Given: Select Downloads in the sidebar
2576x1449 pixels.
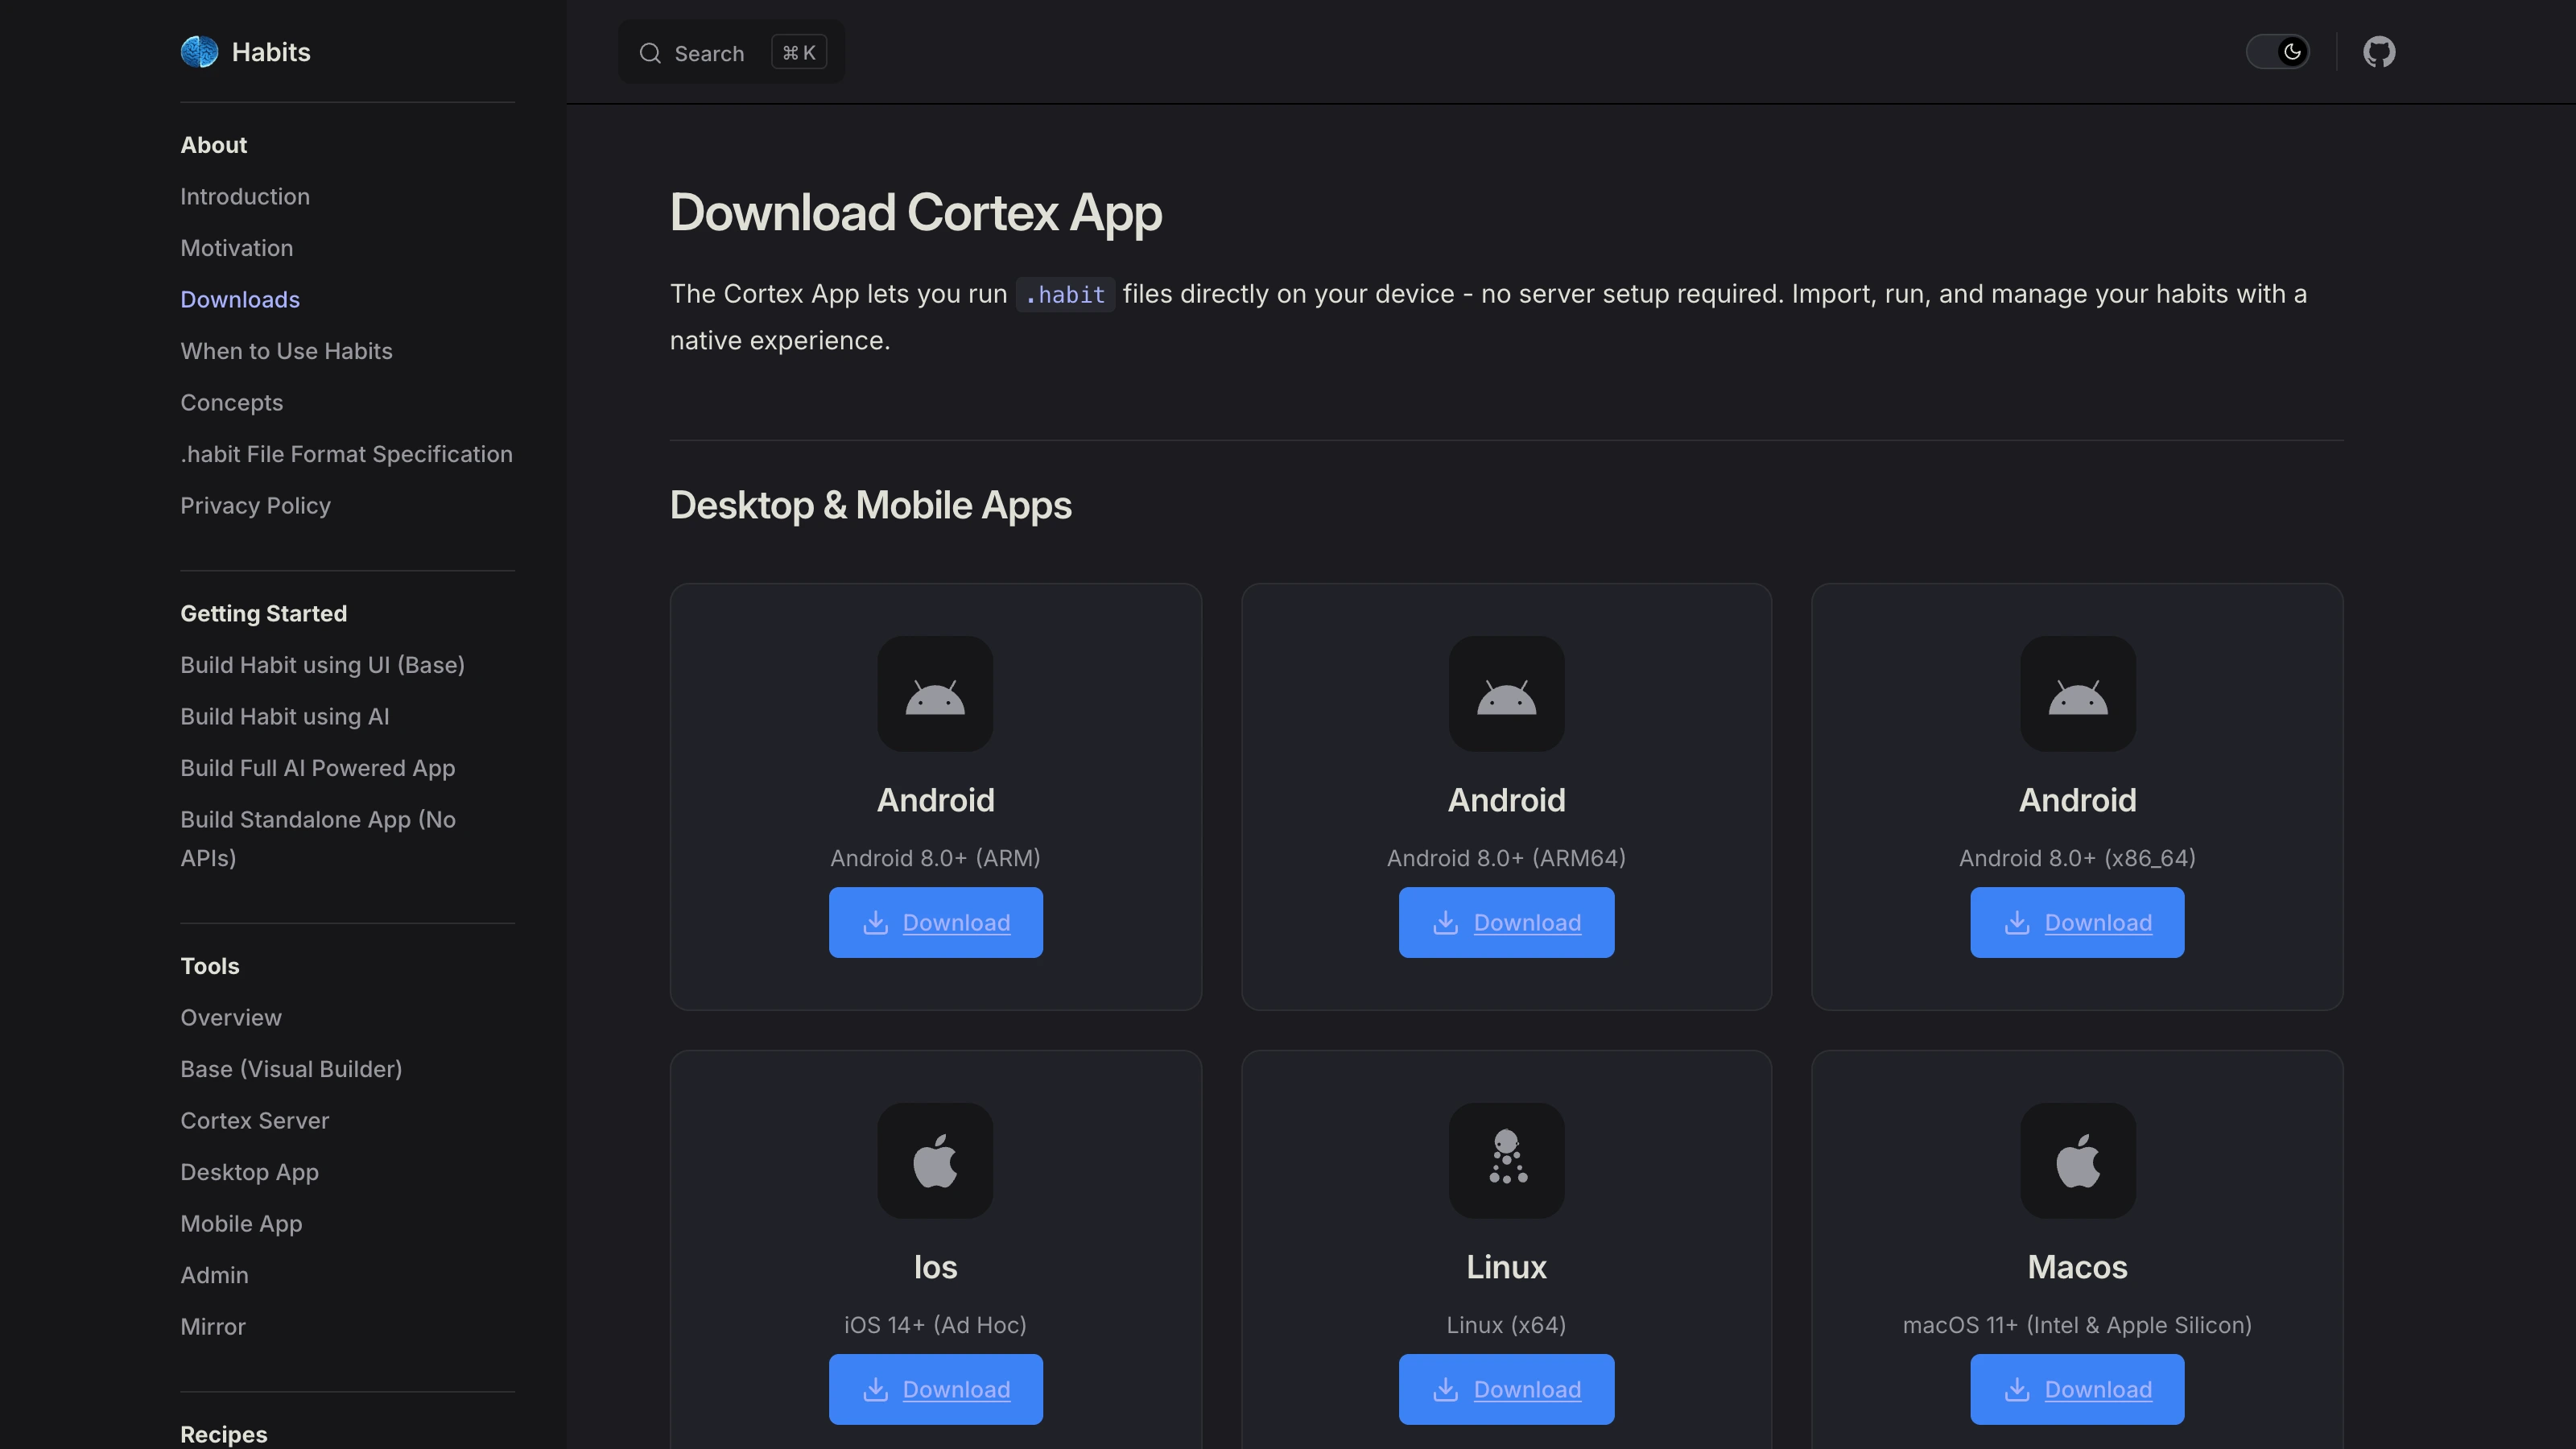Looking at the screenshot, I should [240, 300].
